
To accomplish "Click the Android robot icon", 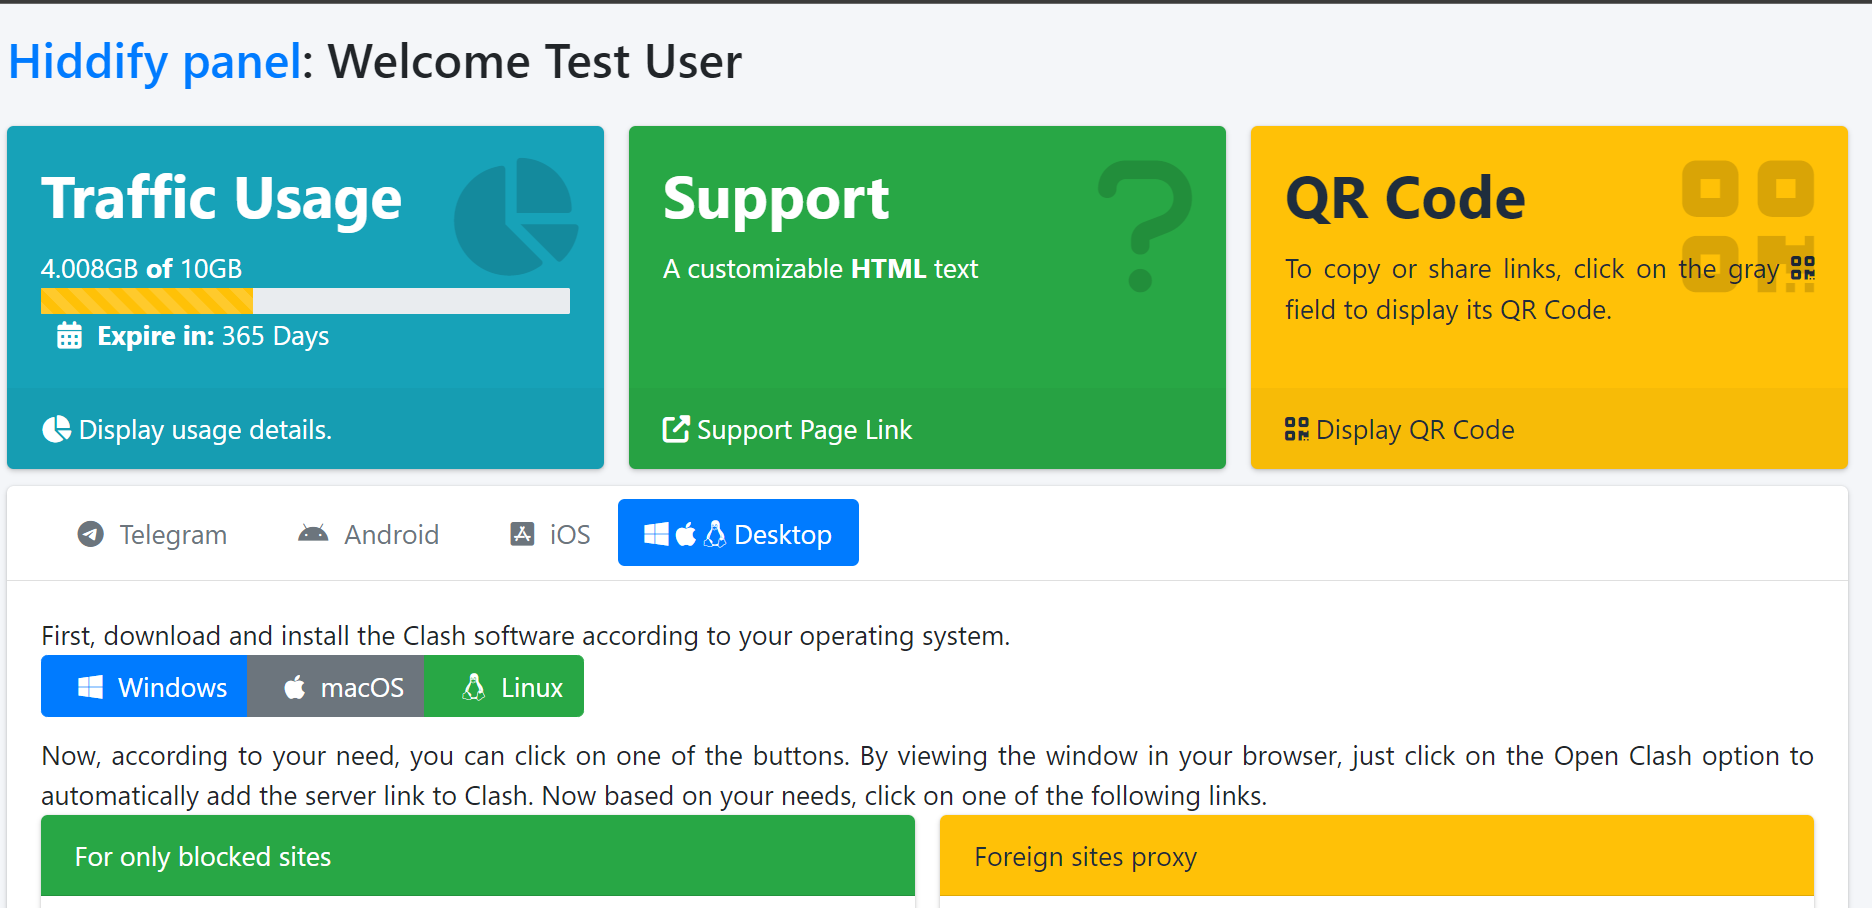I will [x=313, y=534].
